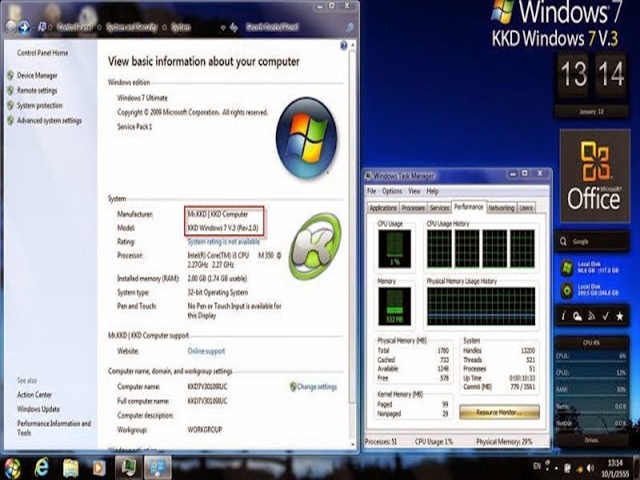The width and height of the screenshot is (640, 480).
Task: Switch to the Services tab
Action: [x=439, y=208]
